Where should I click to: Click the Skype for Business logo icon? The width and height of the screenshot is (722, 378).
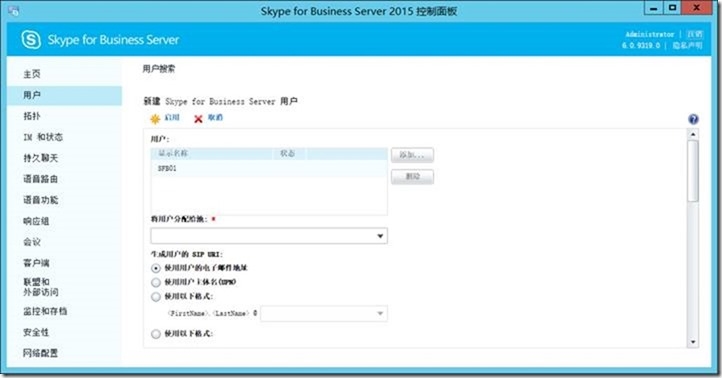tap(31, 40)
